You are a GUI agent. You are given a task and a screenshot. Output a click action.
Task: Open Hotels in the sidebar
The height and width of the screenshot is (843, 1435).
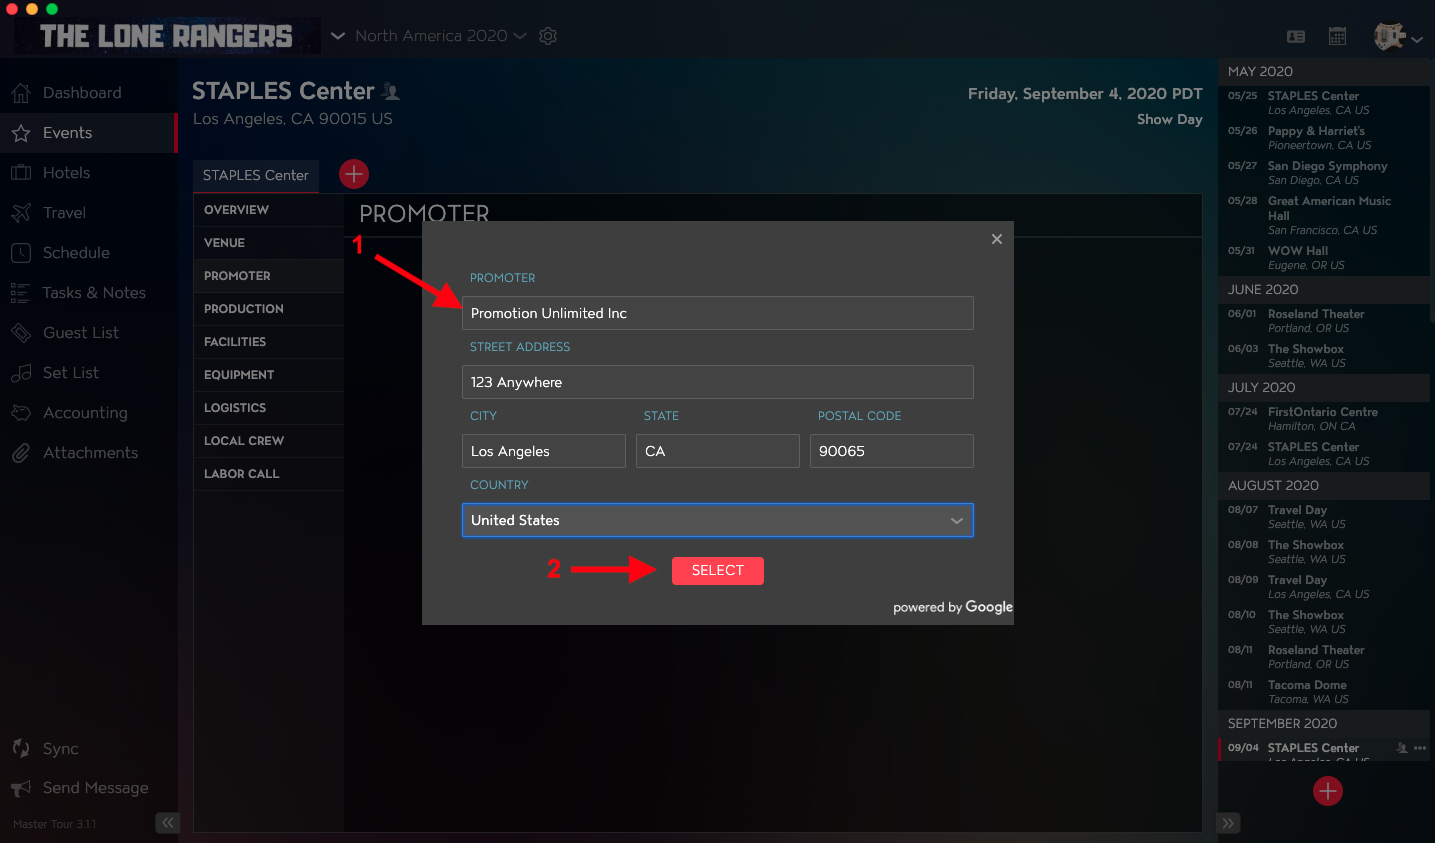[x=88, y=173]
